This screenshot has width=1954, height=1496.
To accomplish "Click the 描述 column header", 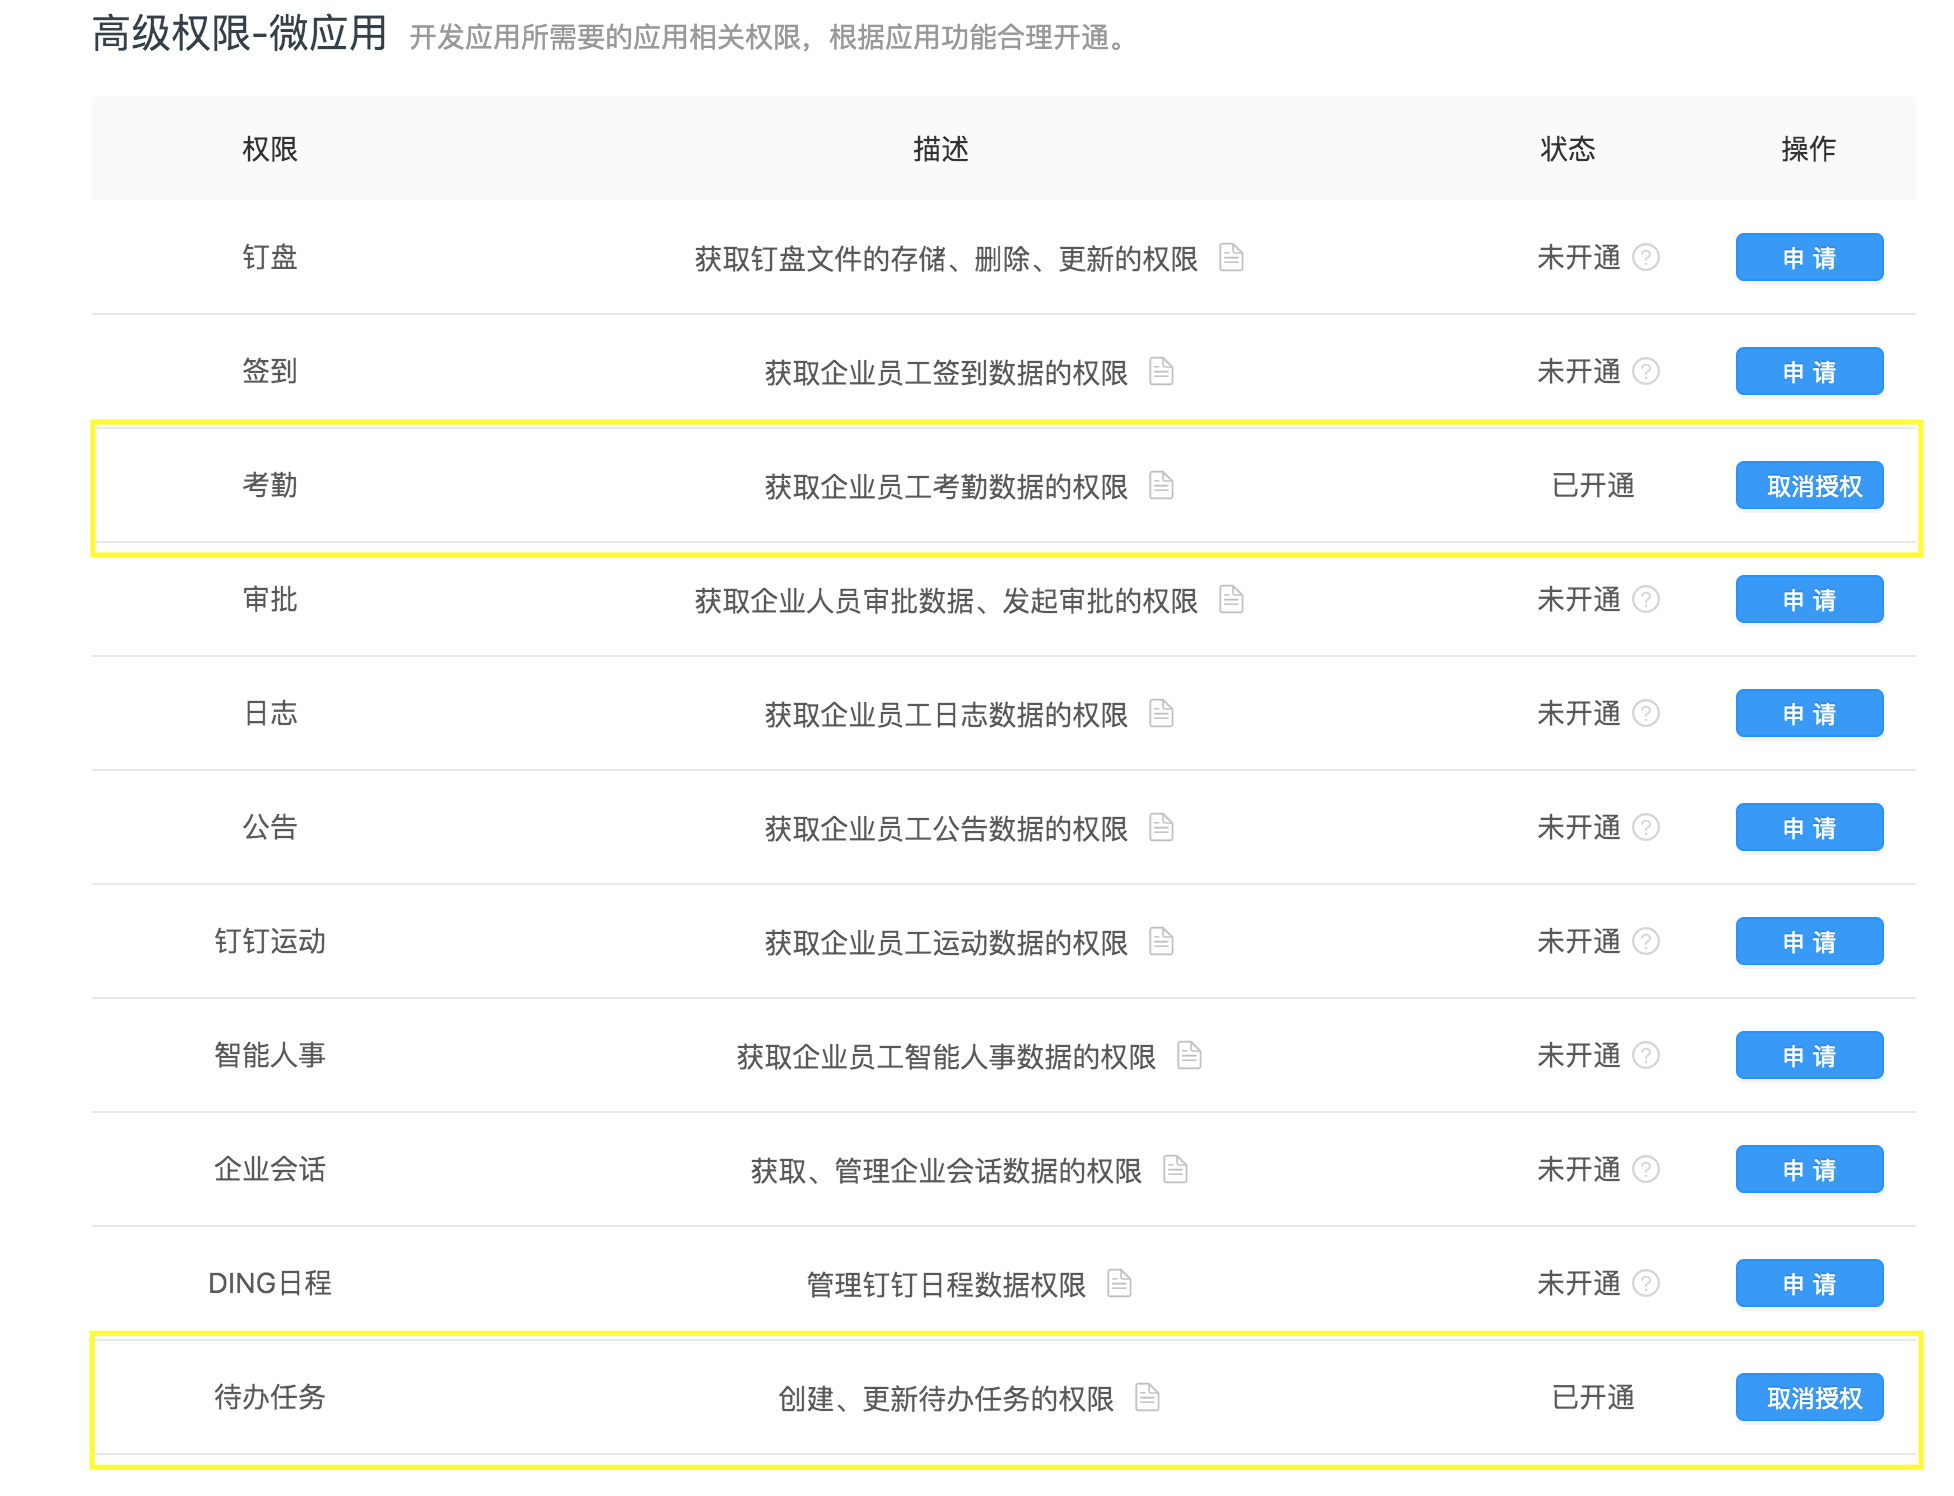I will pos(941,149).
